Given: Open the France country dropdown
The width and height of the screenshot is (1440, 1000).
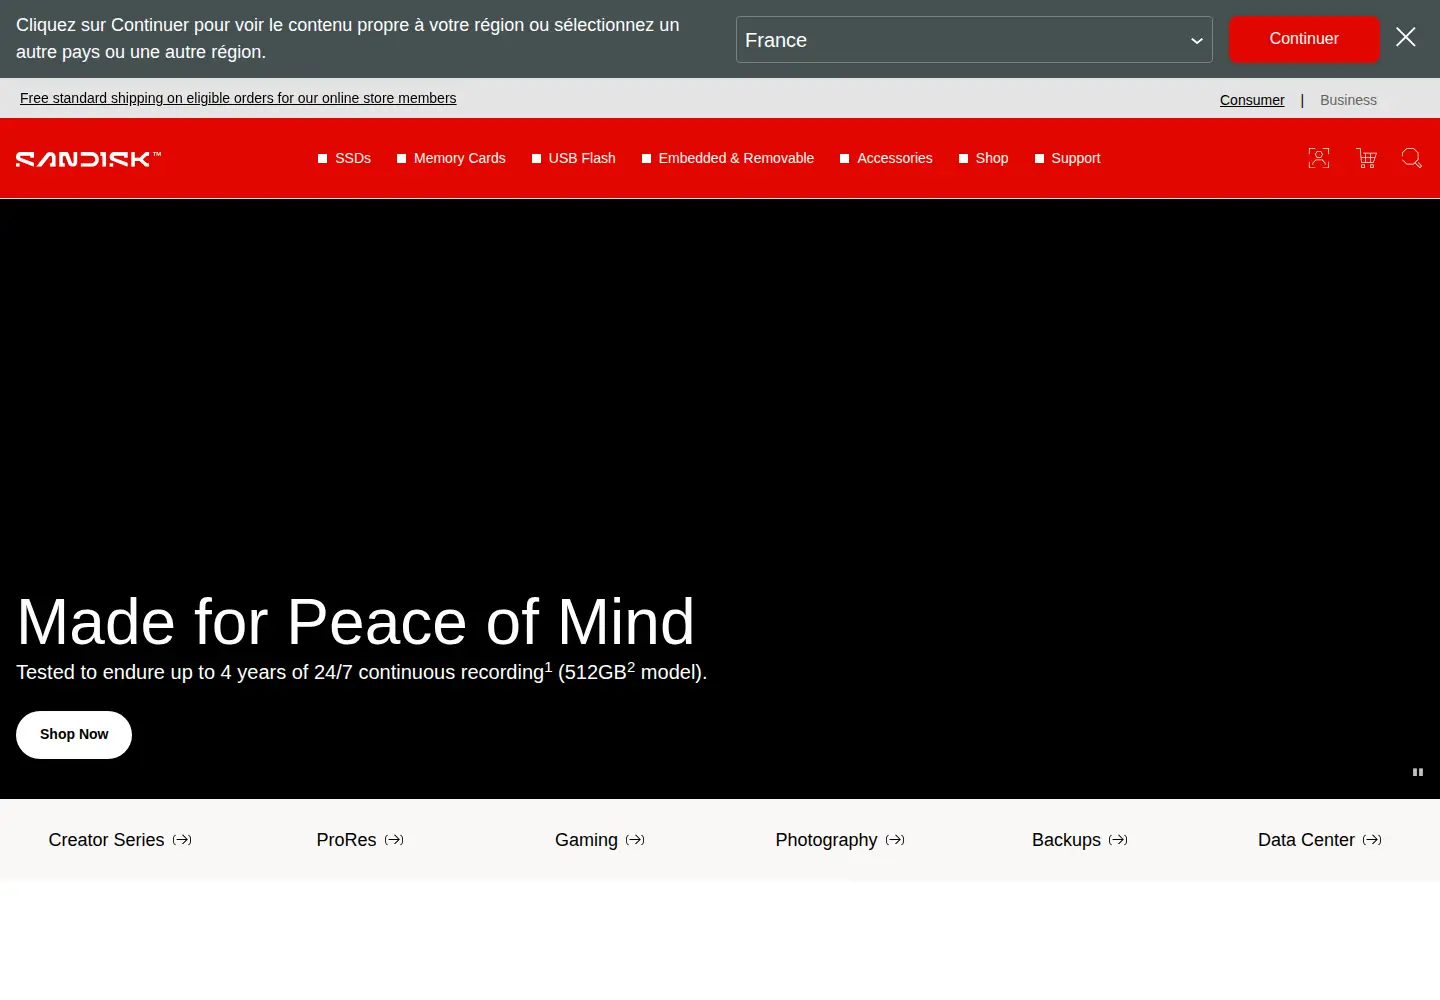Looking at the screenshot, I should click(x=974, y=40).
